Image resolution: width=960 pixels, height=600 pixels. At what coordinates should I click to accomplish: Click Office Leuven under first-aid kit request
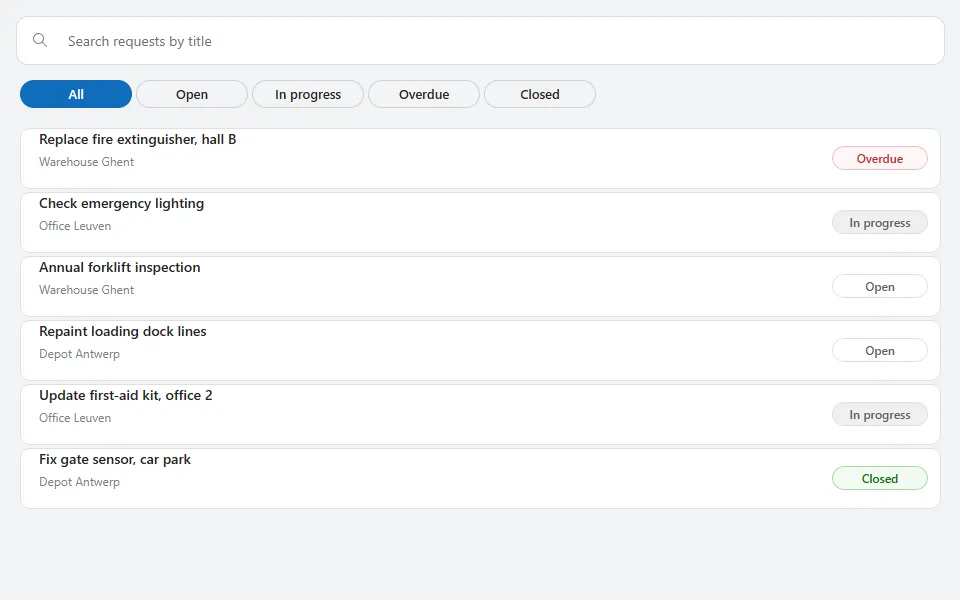(75, 418)
